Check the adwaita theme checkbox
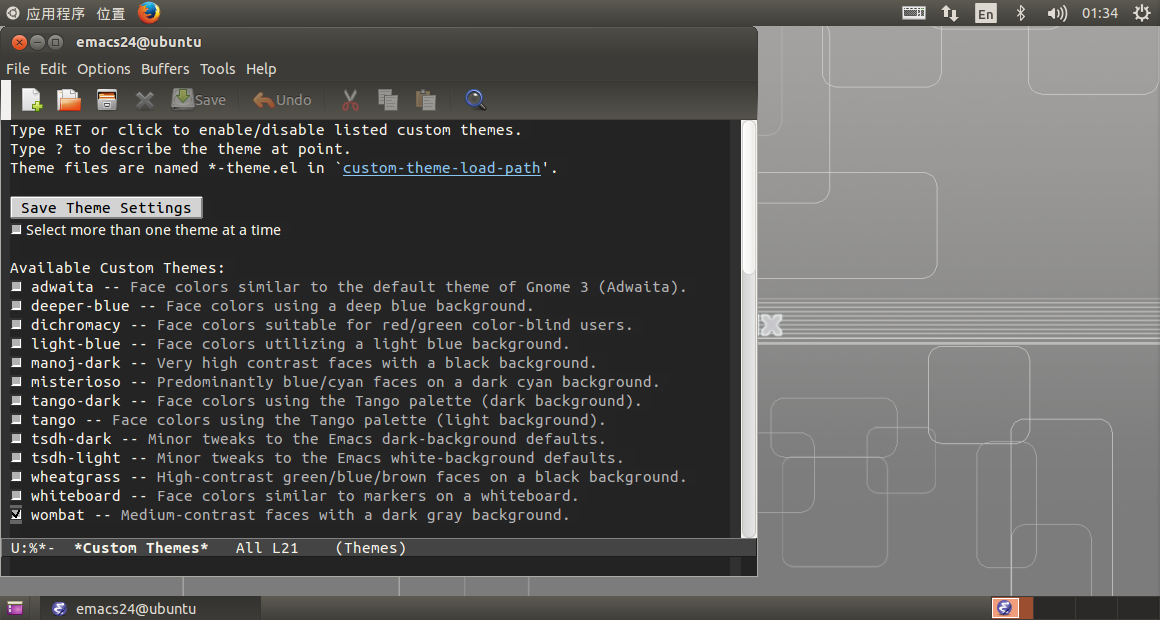Viewport: 1160px width, 620px height. [x=16, y=286]
